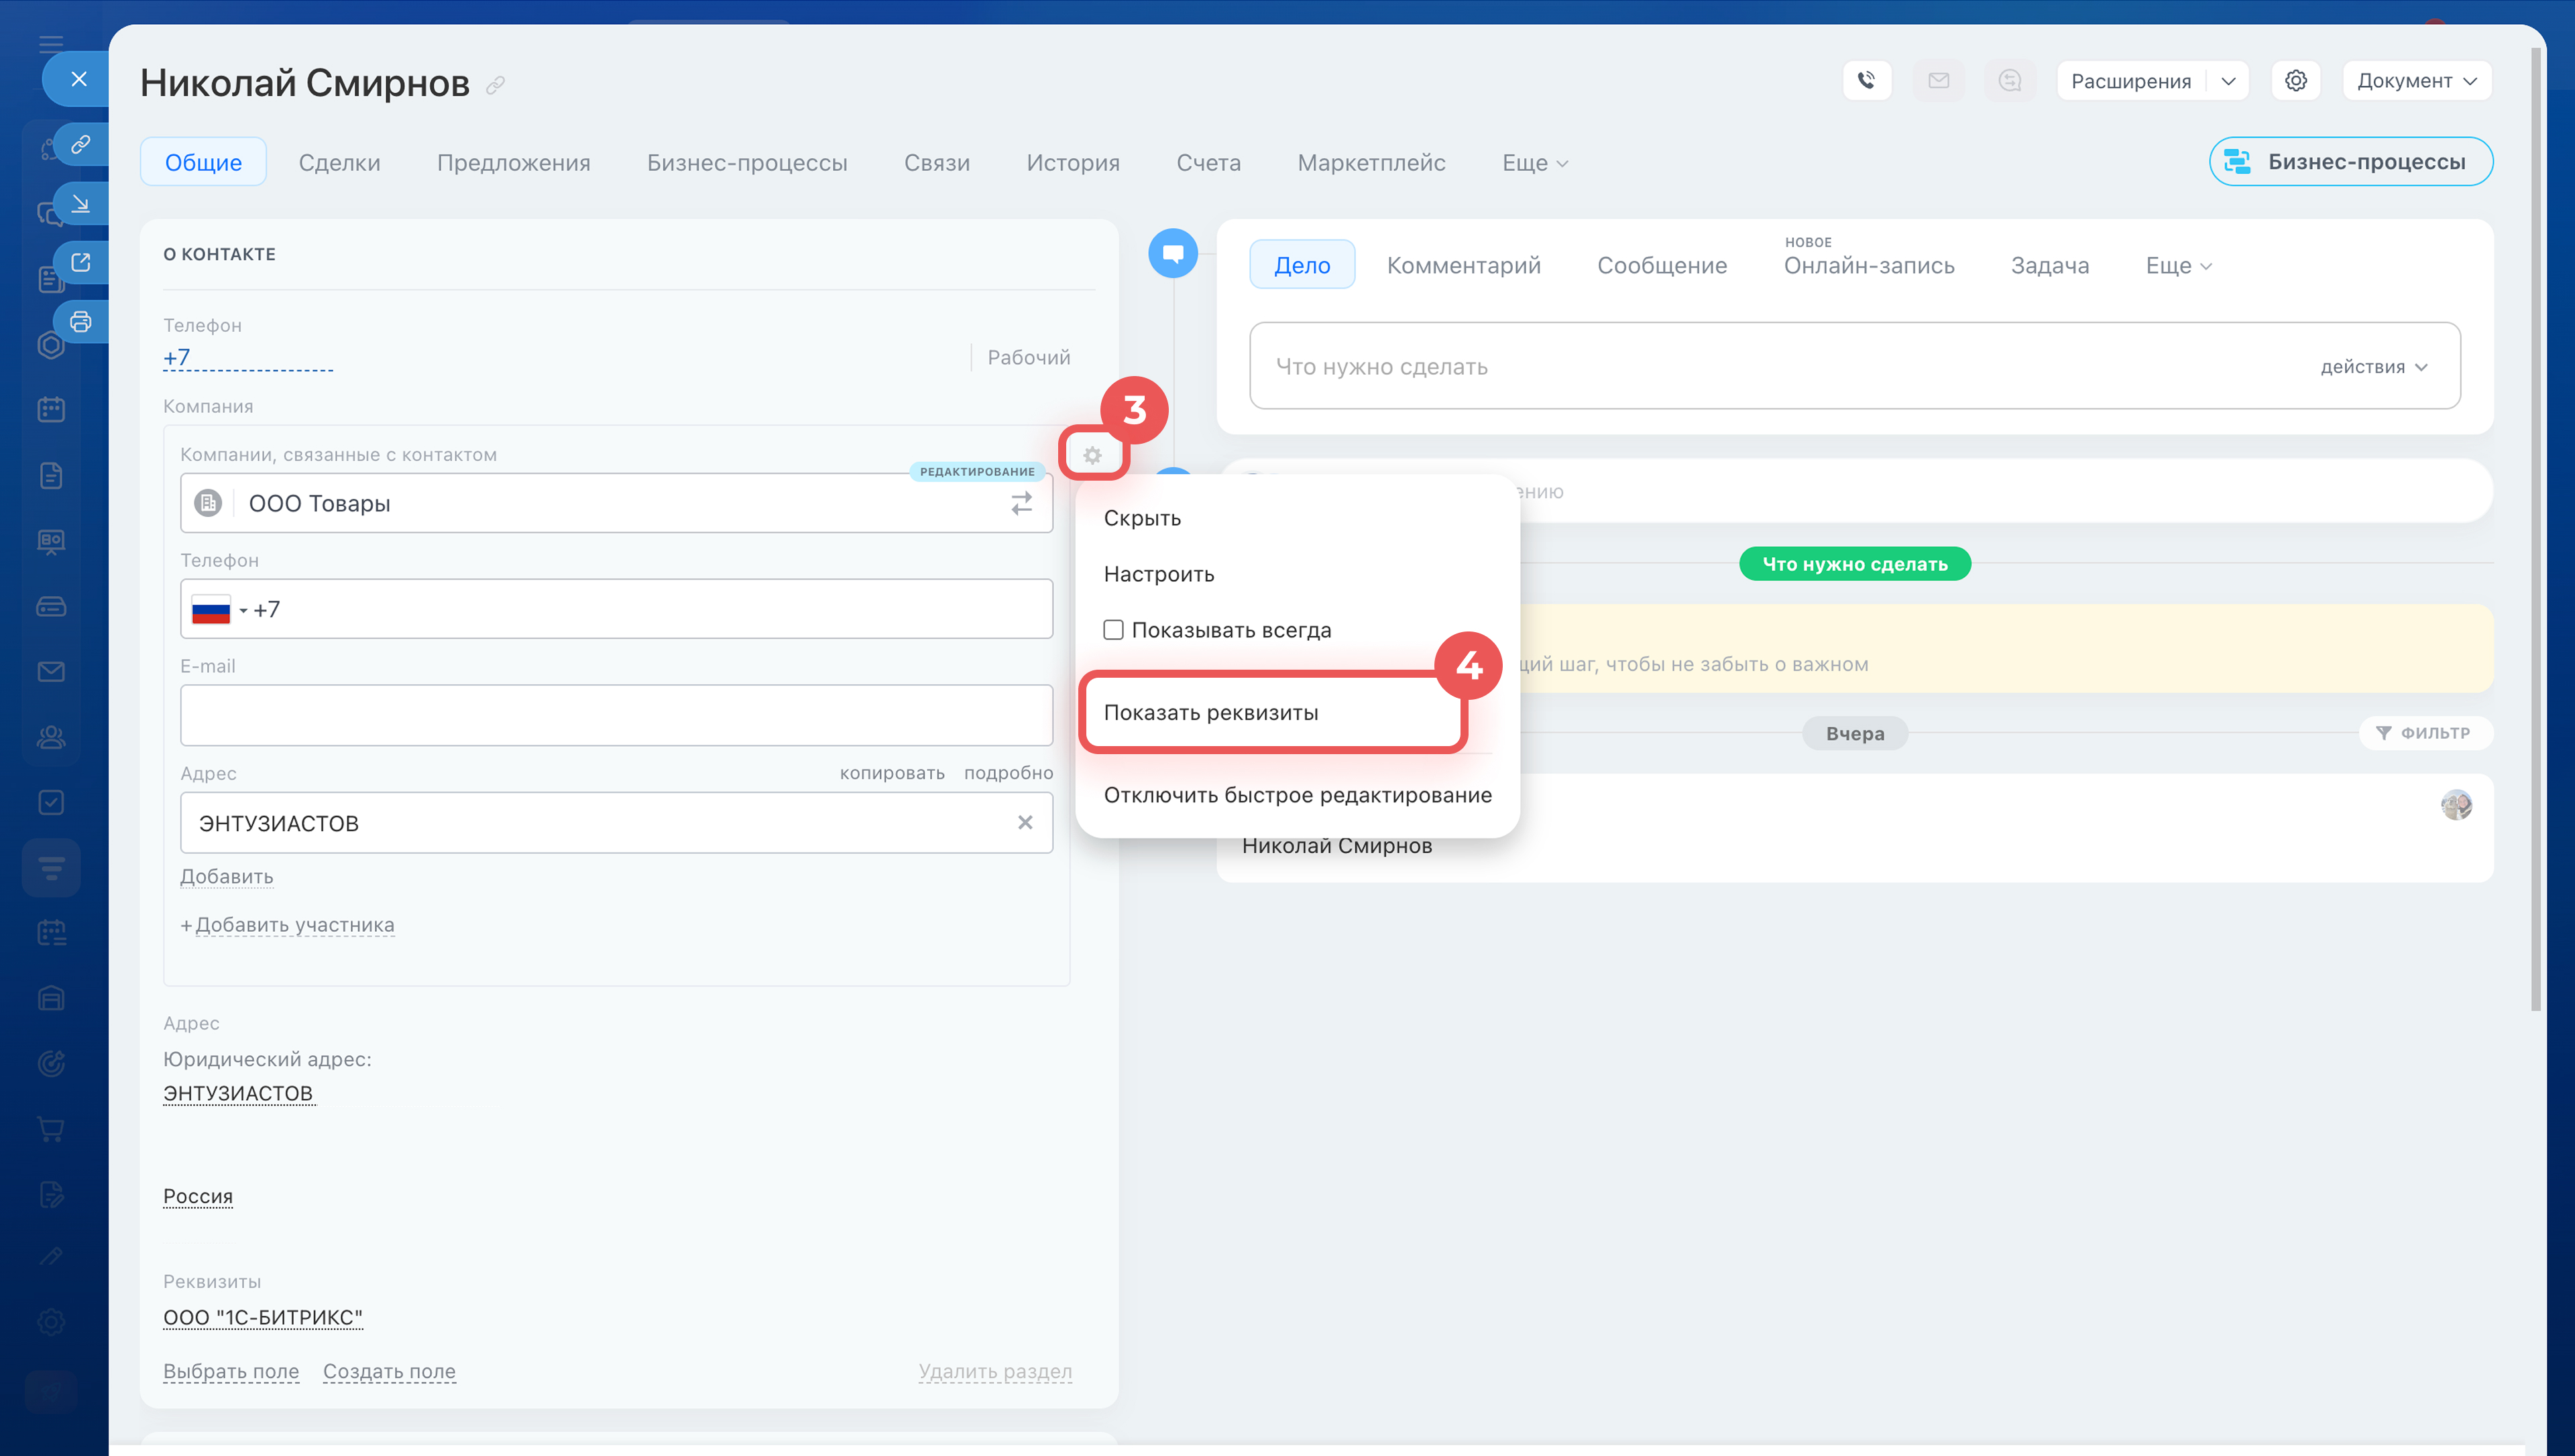Viewport: 2575px width, 1456px height.
Task: Select 'Показать реквизиты' menu item
Action: 1211,712
